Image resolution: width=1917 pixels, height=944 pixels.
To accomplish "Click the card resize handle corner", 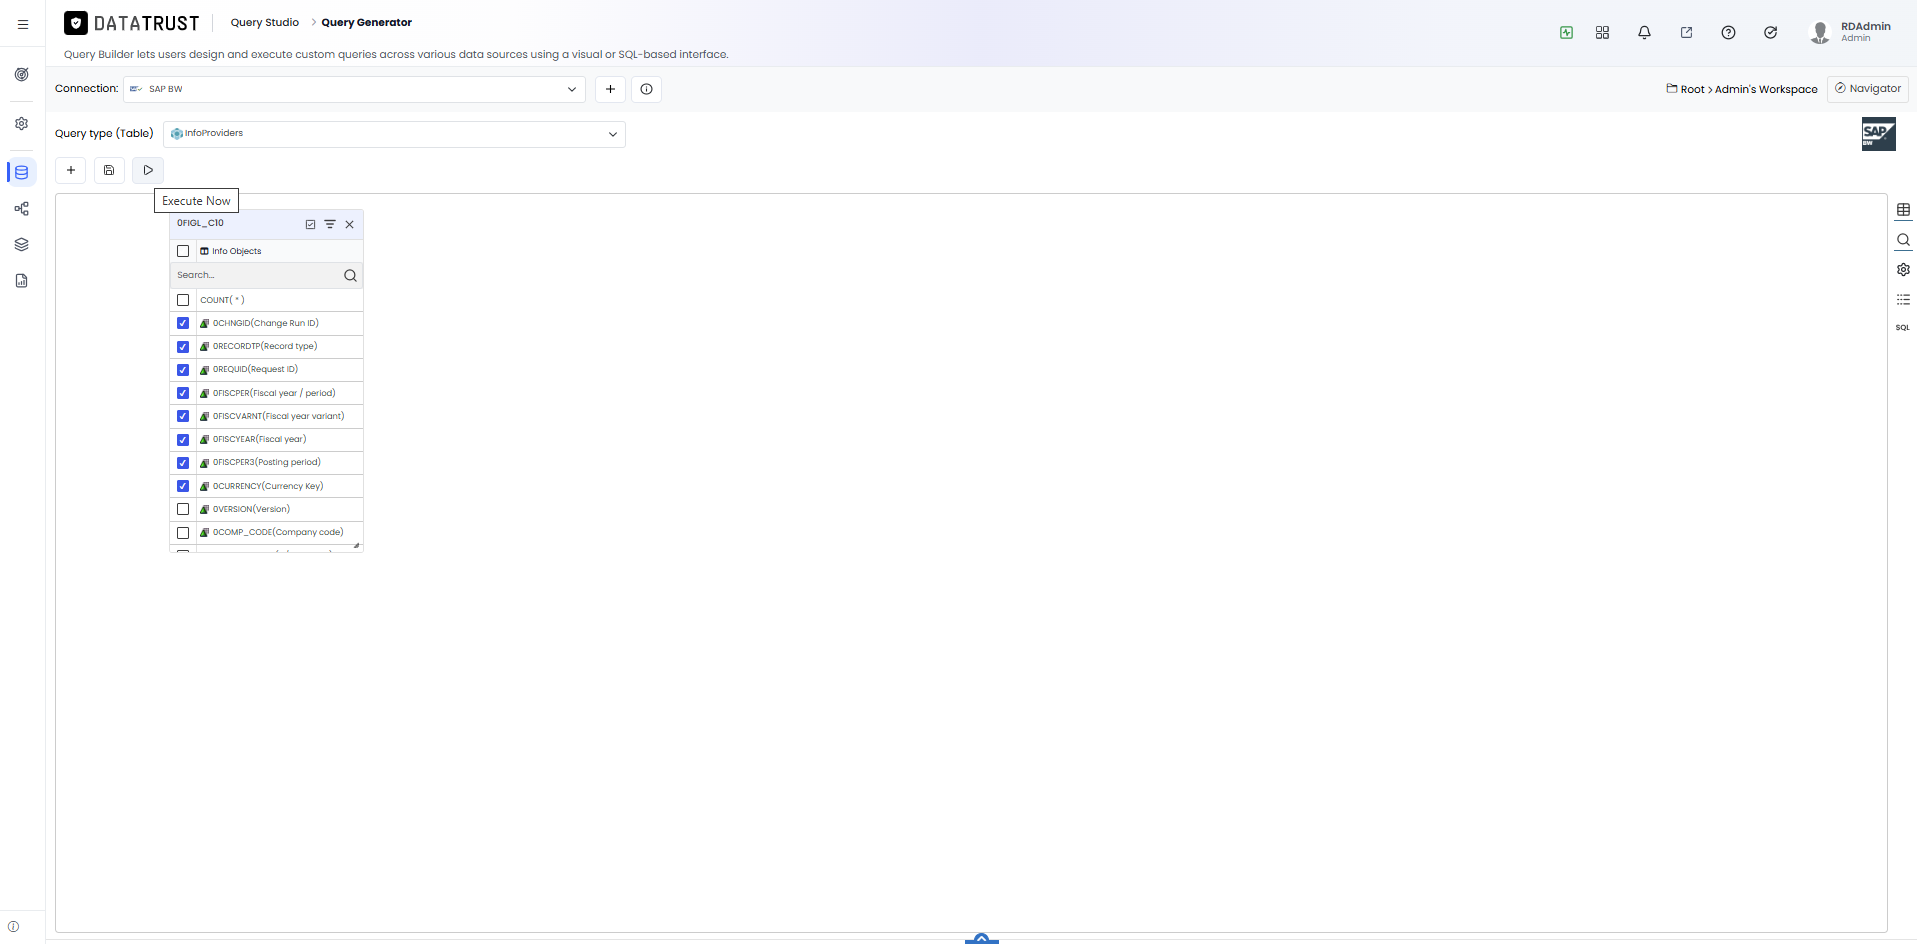I will click(x=357, y=546).
